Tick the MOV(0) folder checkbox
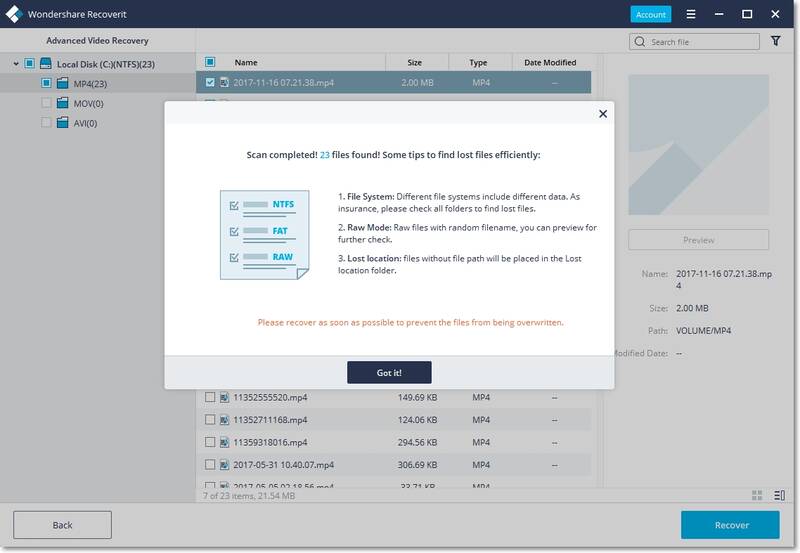The height and width of the screenshot is (553, 800). click(46, 103)
